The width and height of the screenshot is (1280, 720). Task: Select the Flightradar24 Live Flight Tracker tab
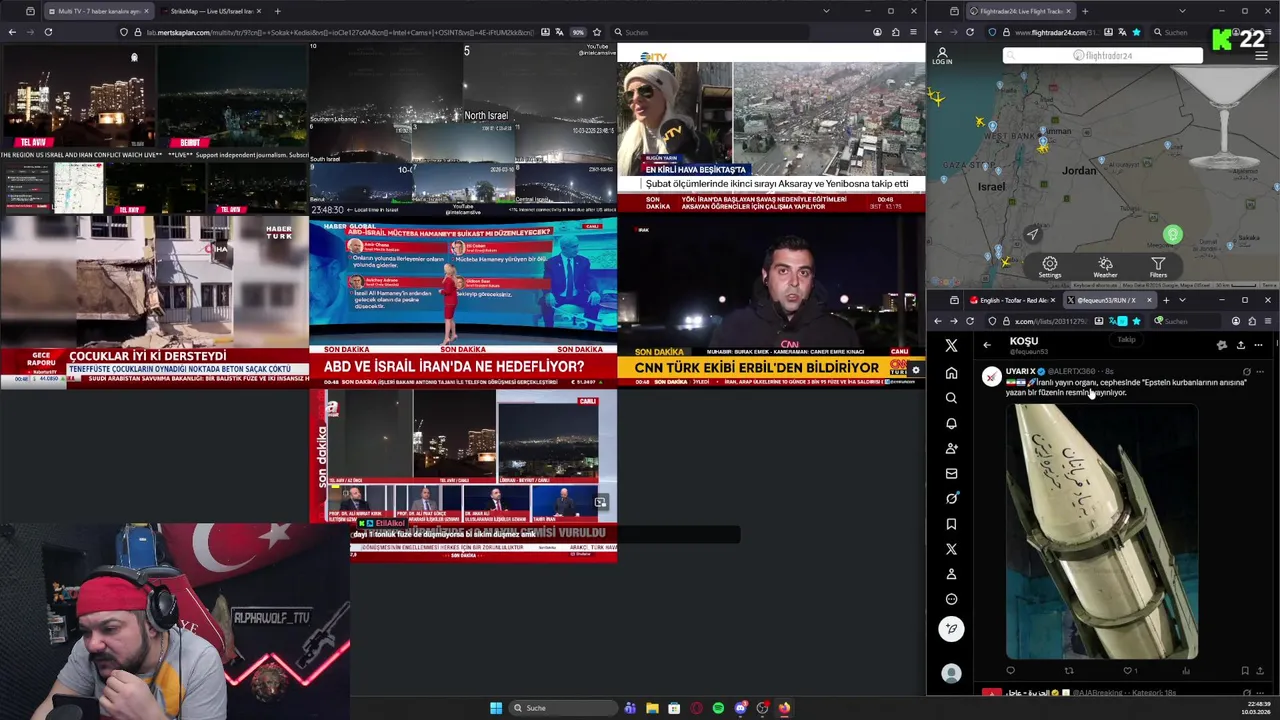(1021, 11)
